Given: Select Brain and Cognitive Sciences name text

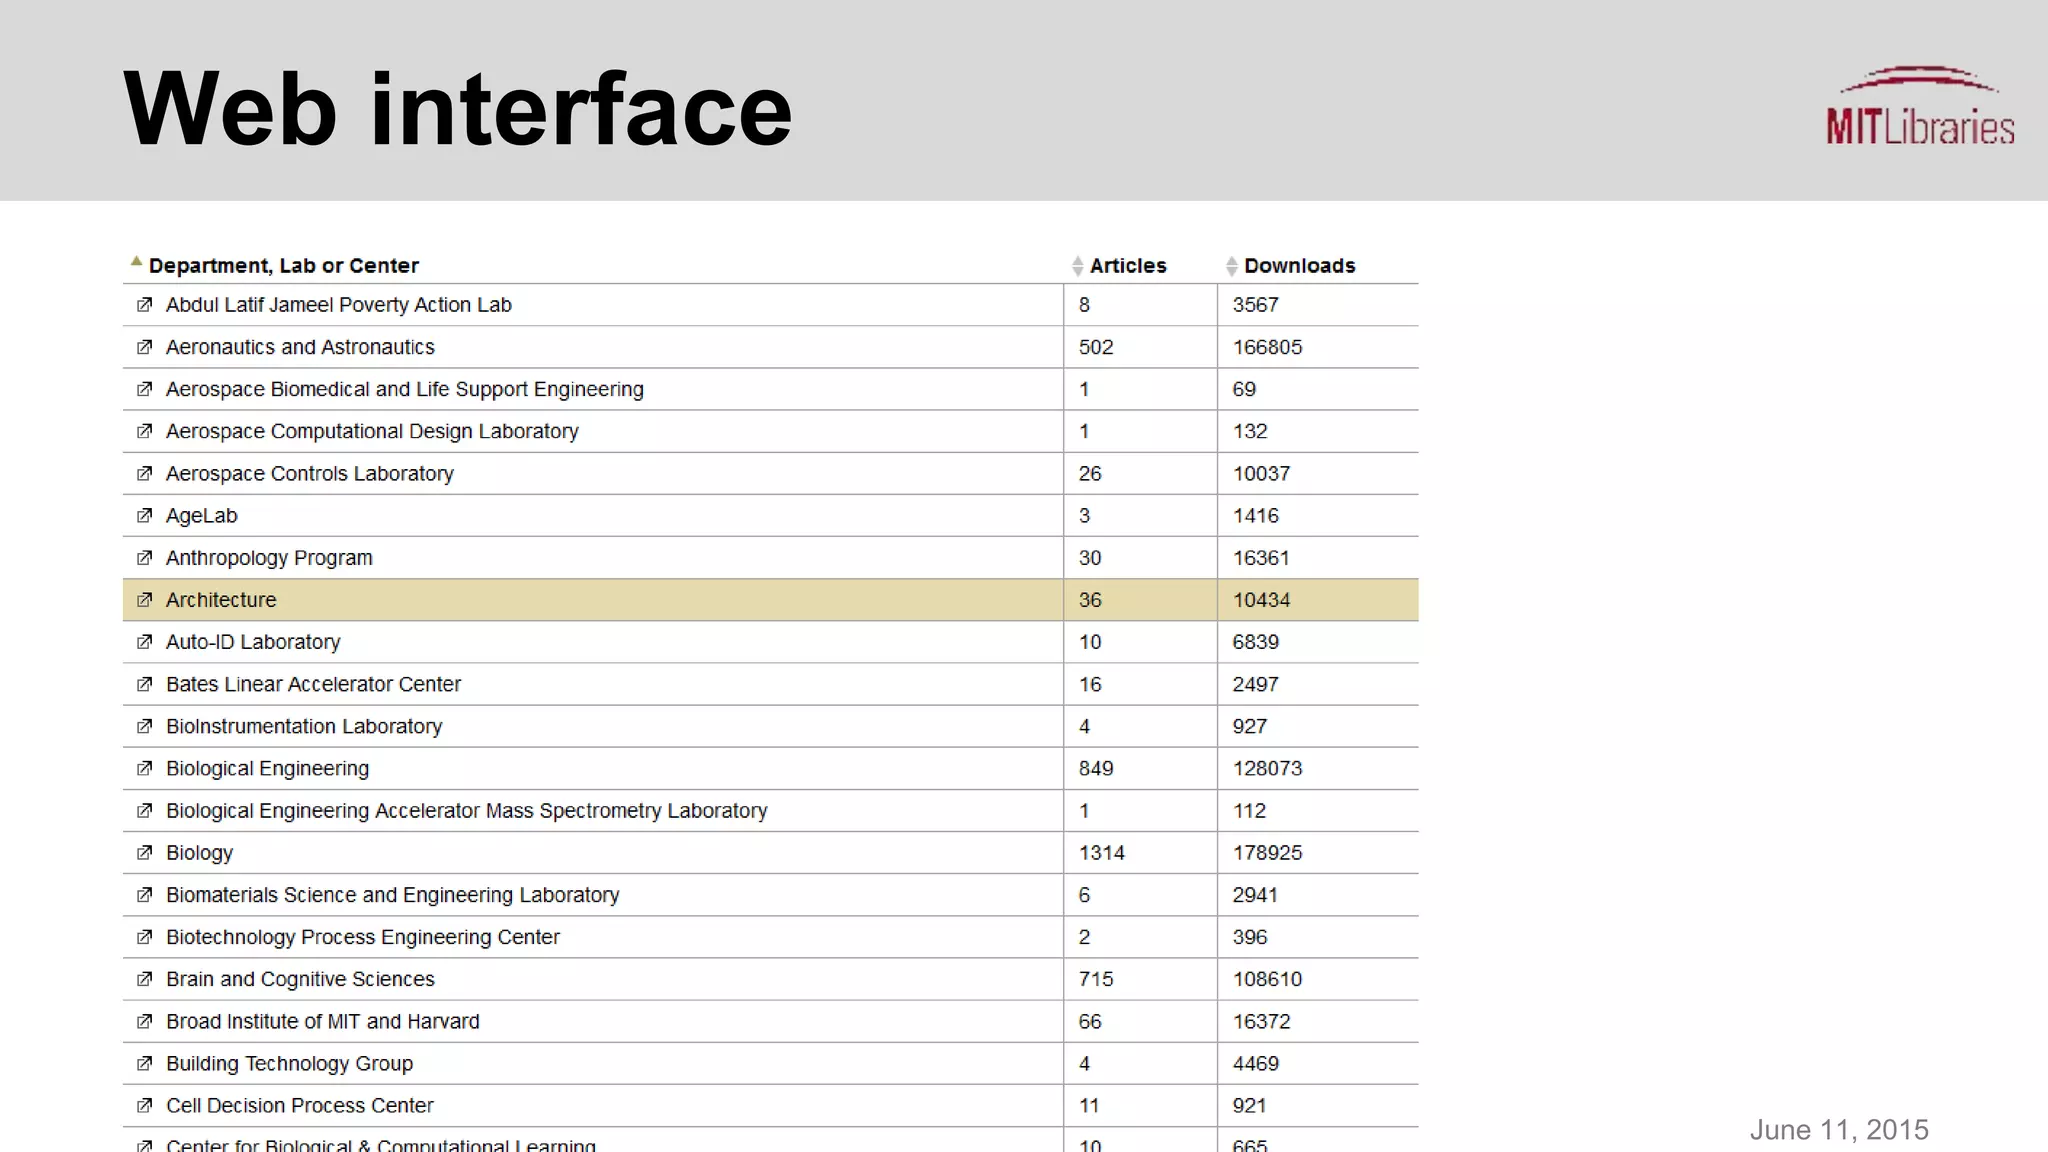Looking at the screenshot, I should tap(301, 979).
